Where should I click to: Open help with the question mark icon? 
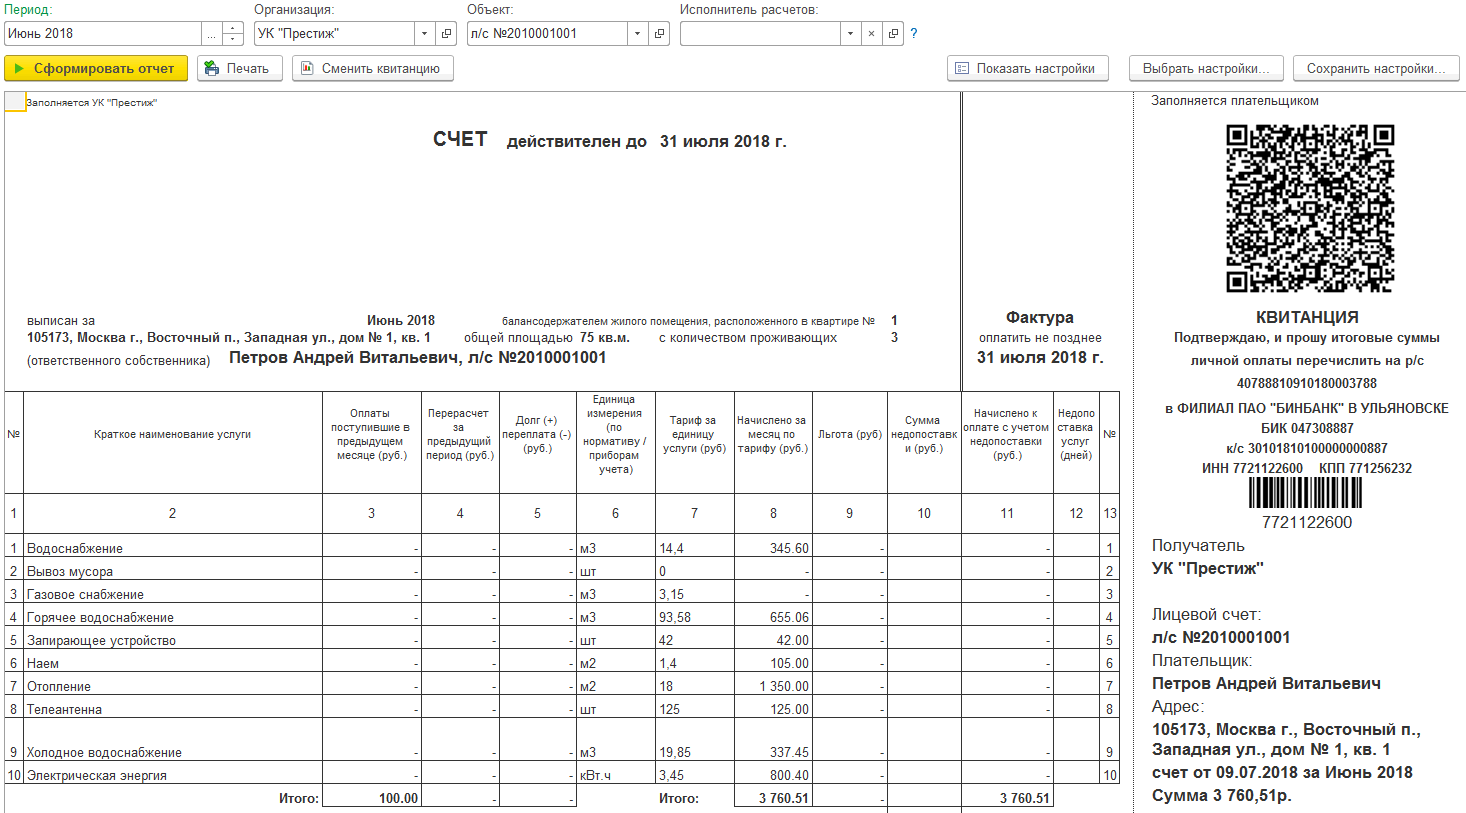click(914, 34)
